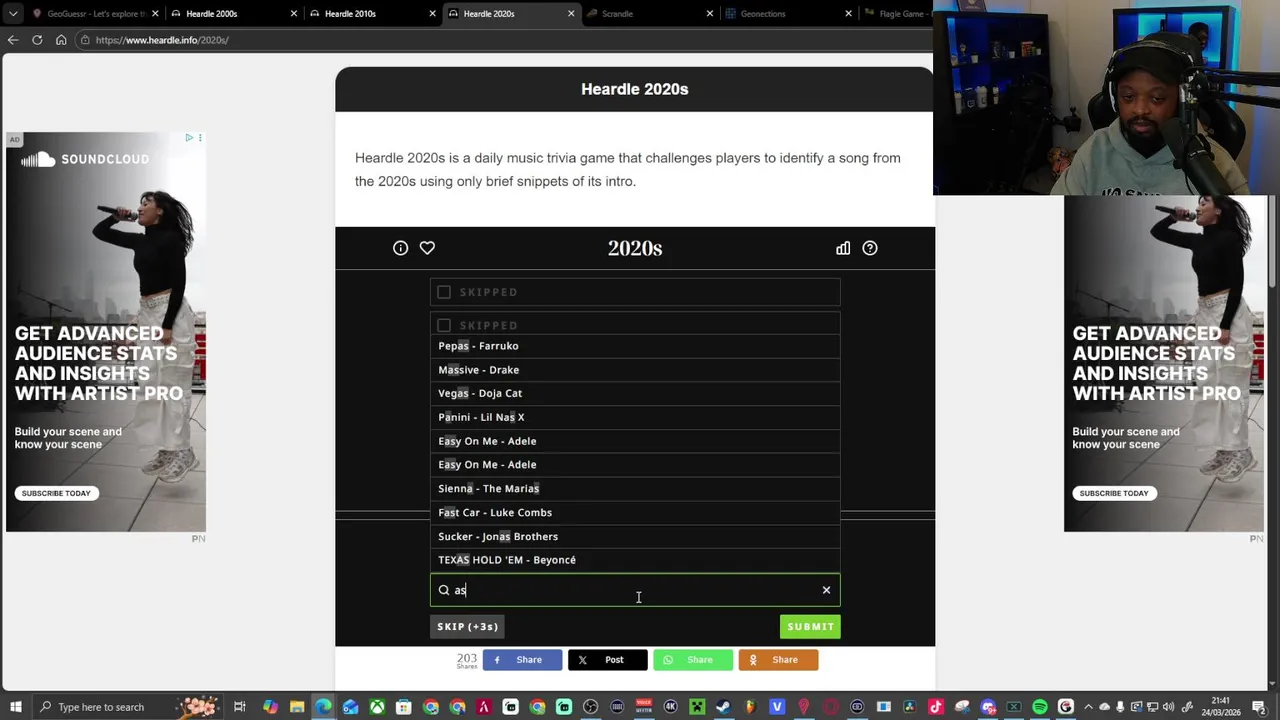The height and width of the screenshot is (720, 1280).
Task: Open the how-to-play question mark icon
Action: (870, 248)
